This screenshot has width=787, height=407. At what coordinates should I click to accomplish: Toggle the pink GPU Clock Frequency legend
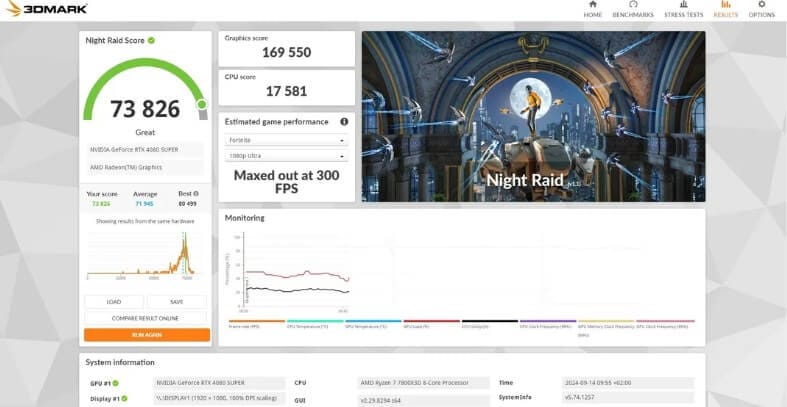tap(666, 324)
